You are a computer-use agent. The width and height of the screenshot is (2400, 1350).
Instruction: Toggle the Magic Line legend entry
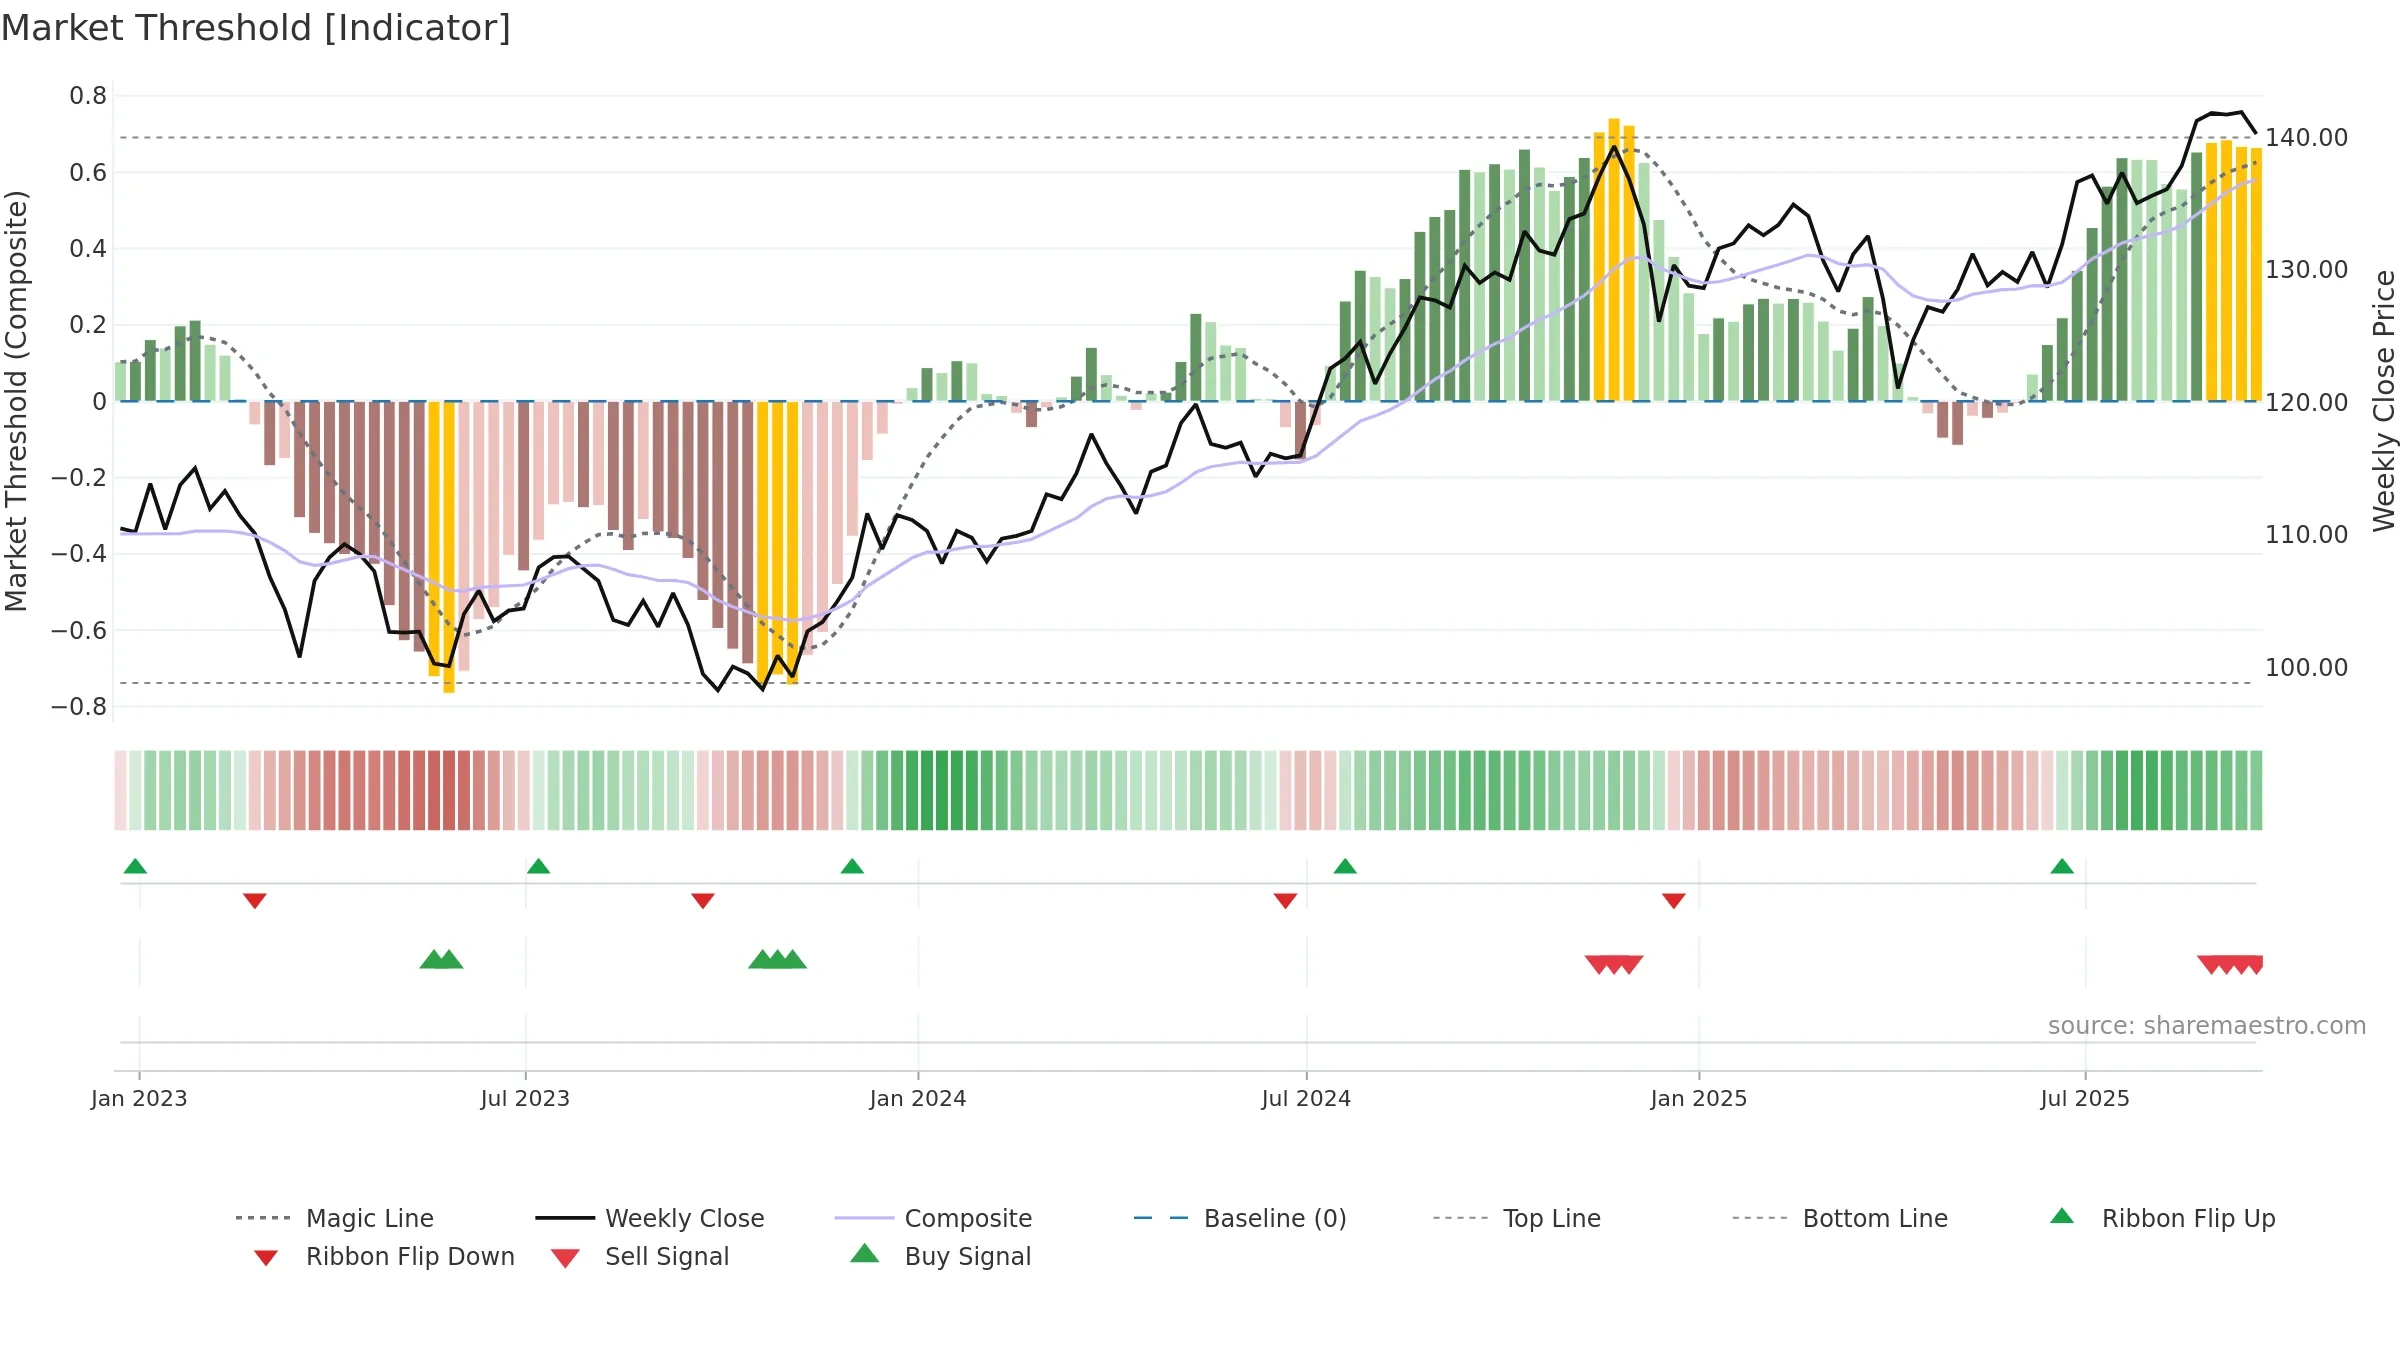coord(335,1218)
